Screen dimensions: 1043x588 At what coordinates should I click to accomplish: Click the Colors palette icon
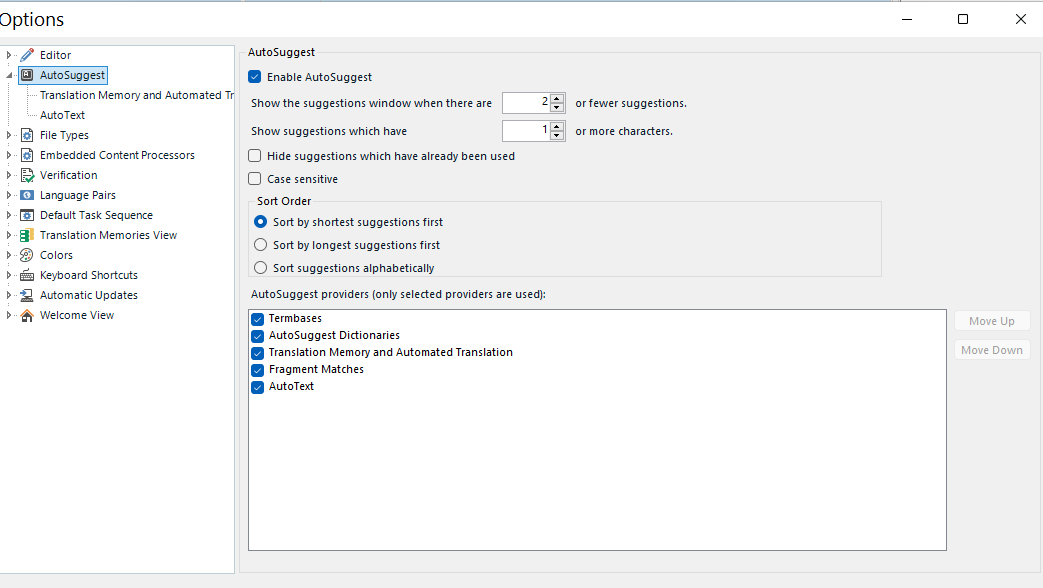coord(27,255)
